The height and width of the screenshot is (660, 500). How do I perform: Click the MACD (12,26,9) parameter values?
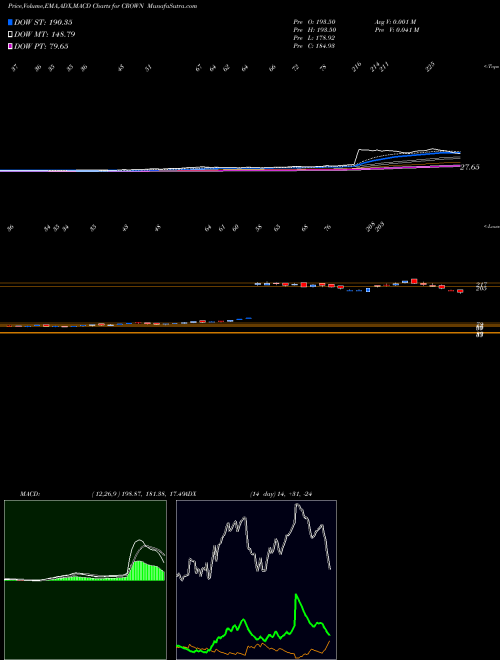pyautogui.click(x=136, y=494)
